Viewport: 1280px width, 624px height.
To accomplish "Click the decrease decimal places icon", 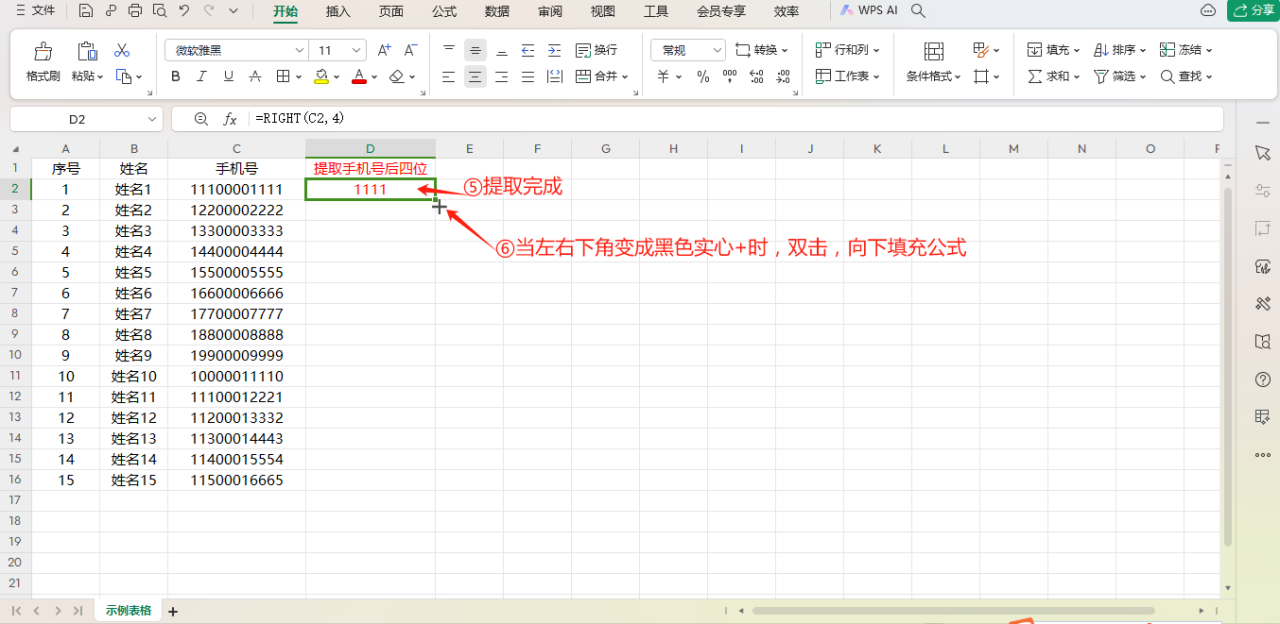I will [783, 76].
